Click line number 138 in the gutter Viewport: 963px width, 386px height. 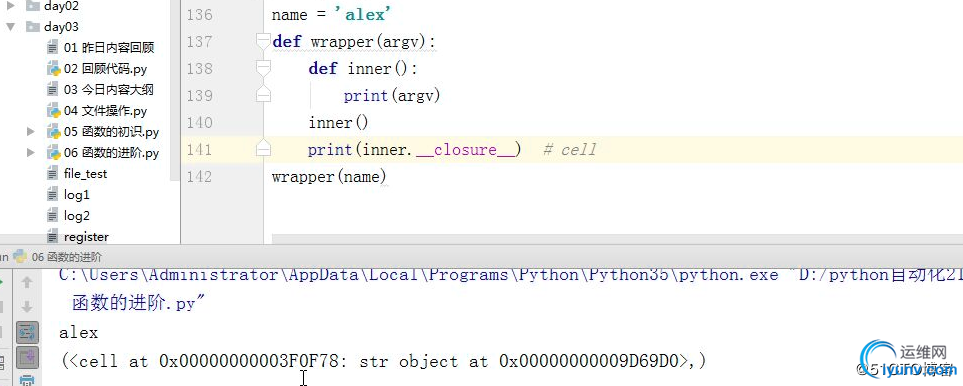(200, 69)
